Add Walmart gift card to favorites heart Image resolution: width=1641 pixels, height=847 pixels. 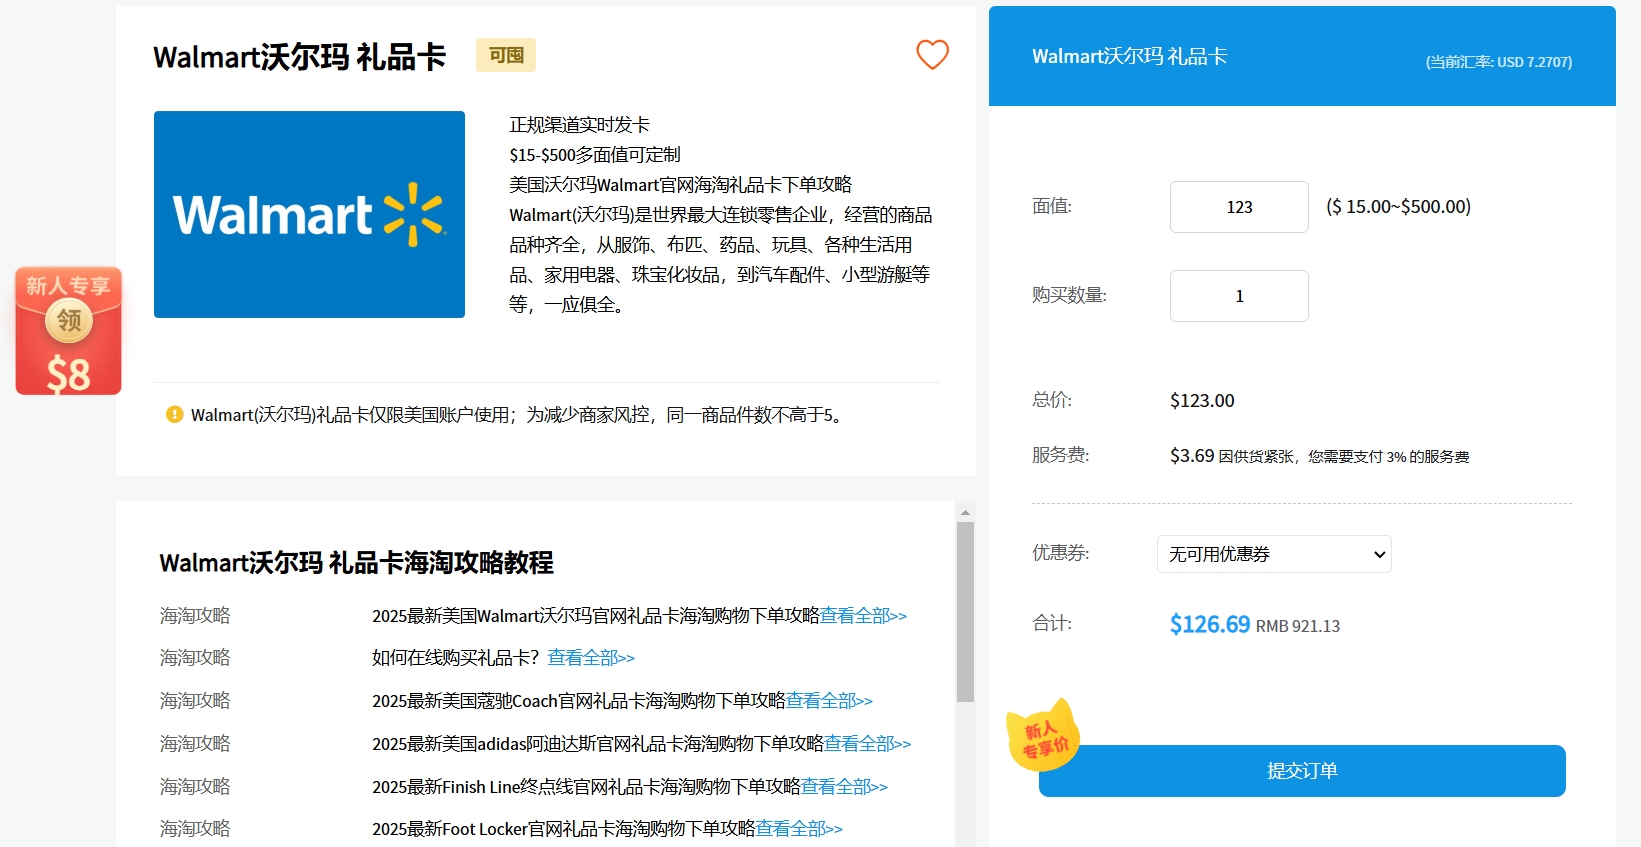click(932, 55)
